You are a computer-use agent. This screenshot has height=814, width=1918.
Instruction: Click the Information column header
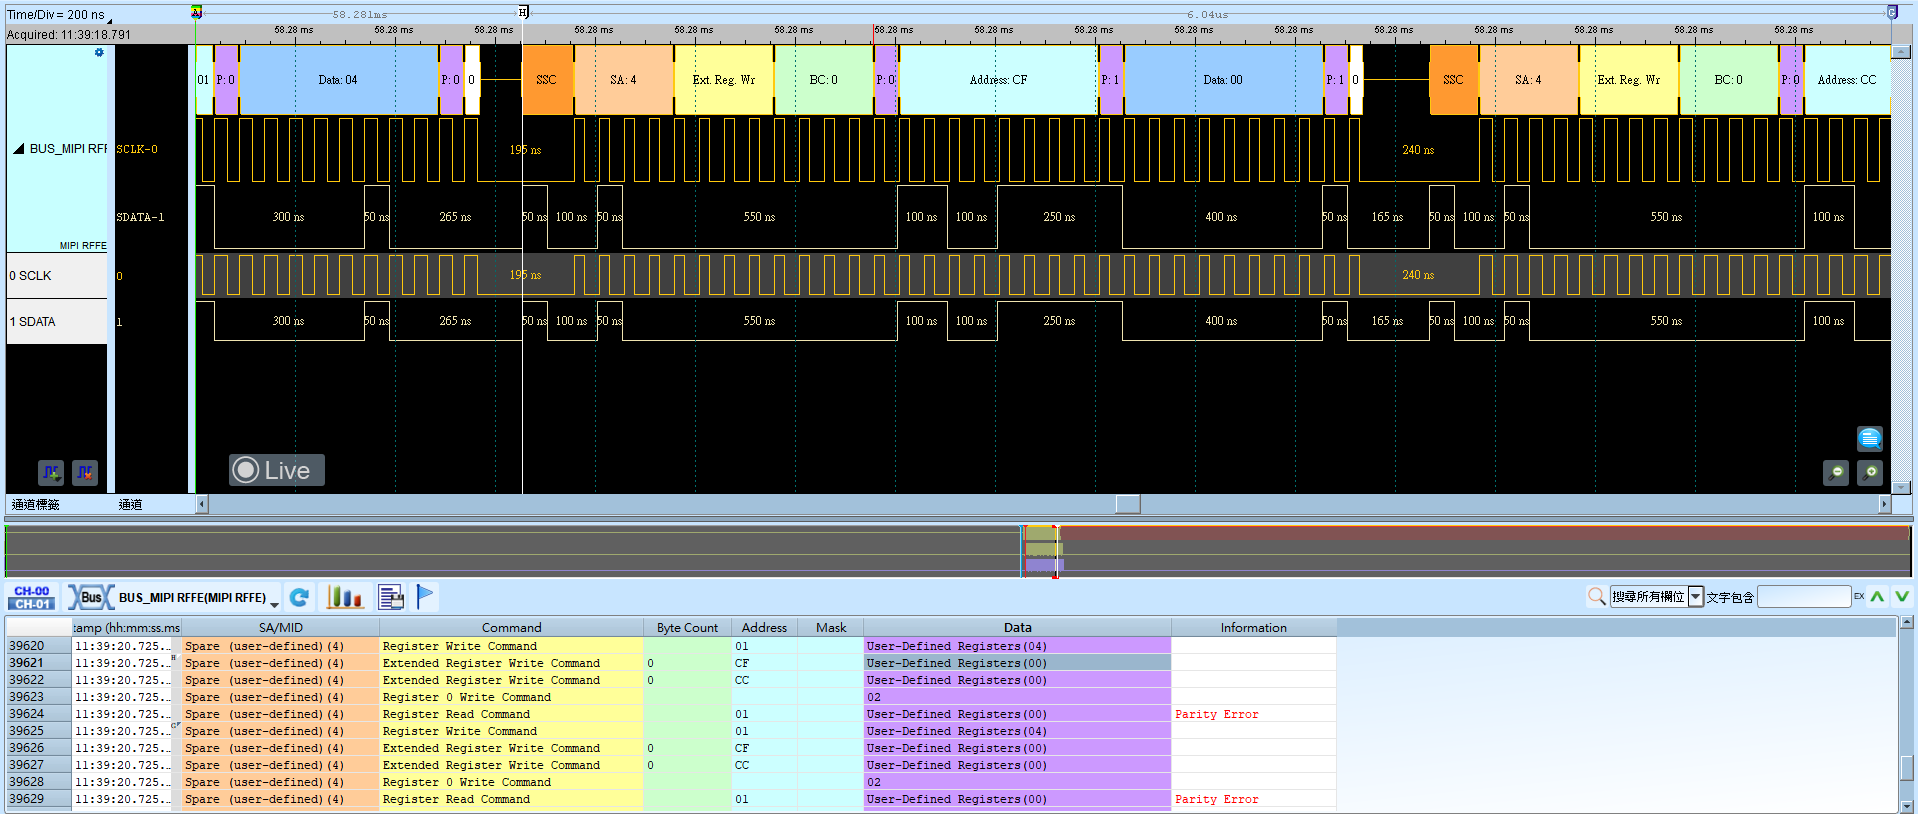pyautogui.click(x=1253, y=628)
